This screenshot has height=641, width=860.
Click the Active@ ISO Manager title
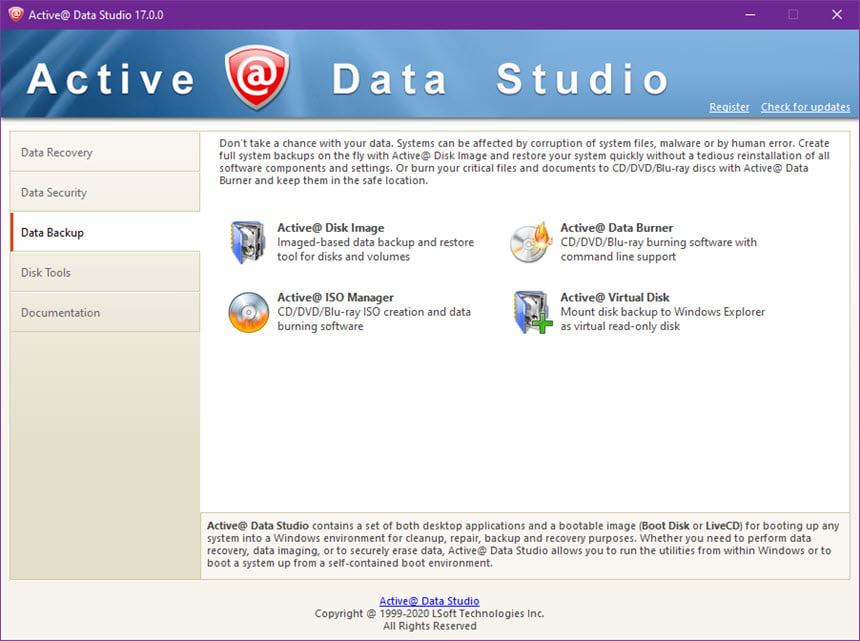pyautogui.click(x=336, y=297)
